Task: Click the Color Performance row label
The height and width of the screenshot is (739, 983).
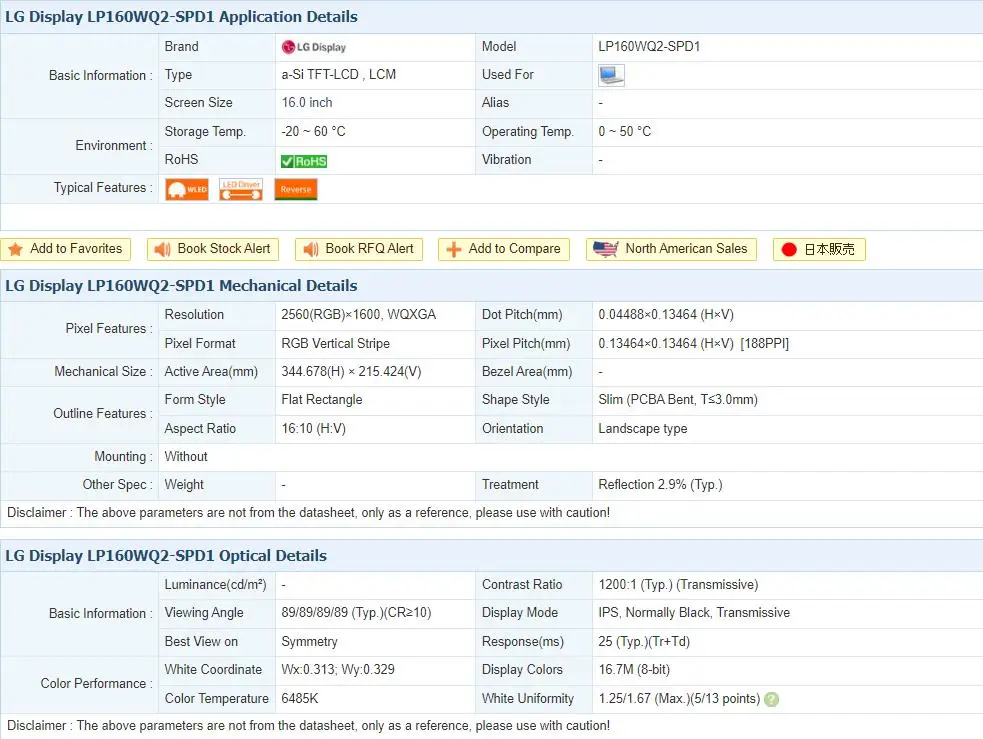Action: tap(97, 684)
